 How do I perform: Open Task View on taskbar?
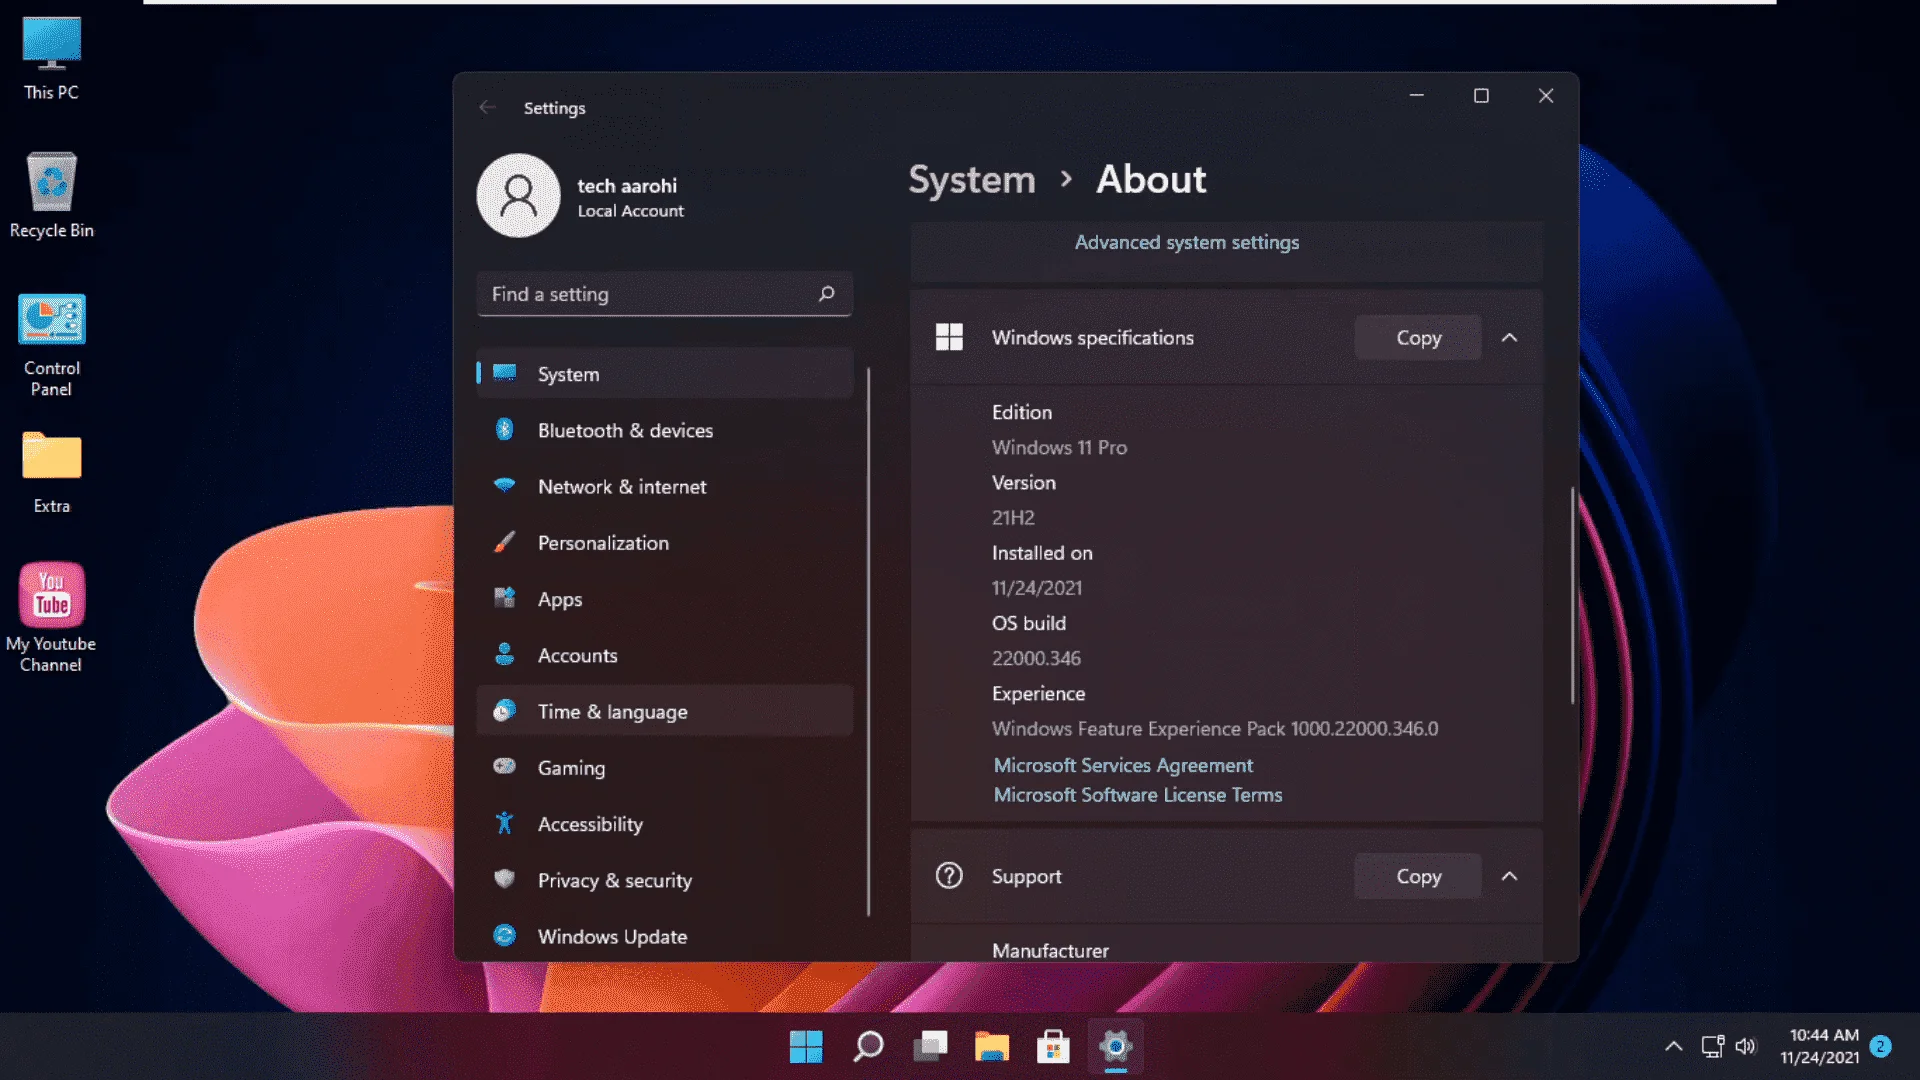tap(930, 1047)
